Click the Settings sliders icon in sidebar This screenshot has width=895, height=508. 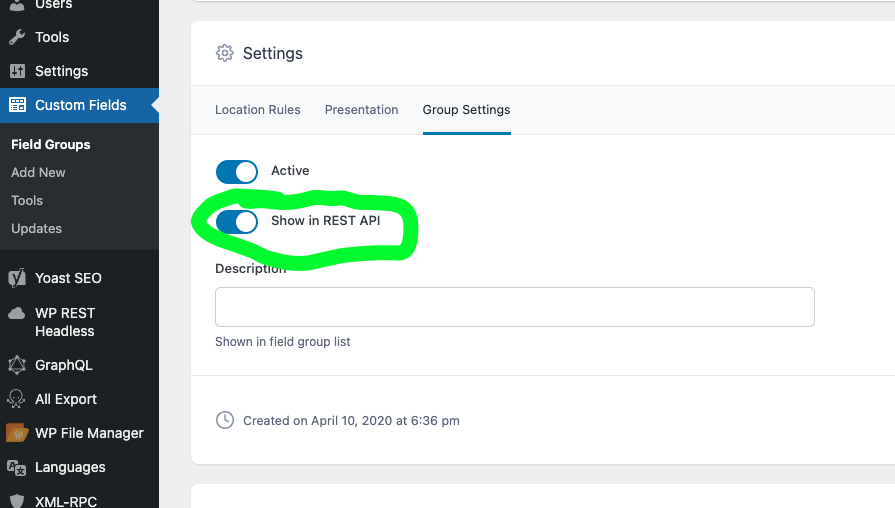(x=17, y=71)
